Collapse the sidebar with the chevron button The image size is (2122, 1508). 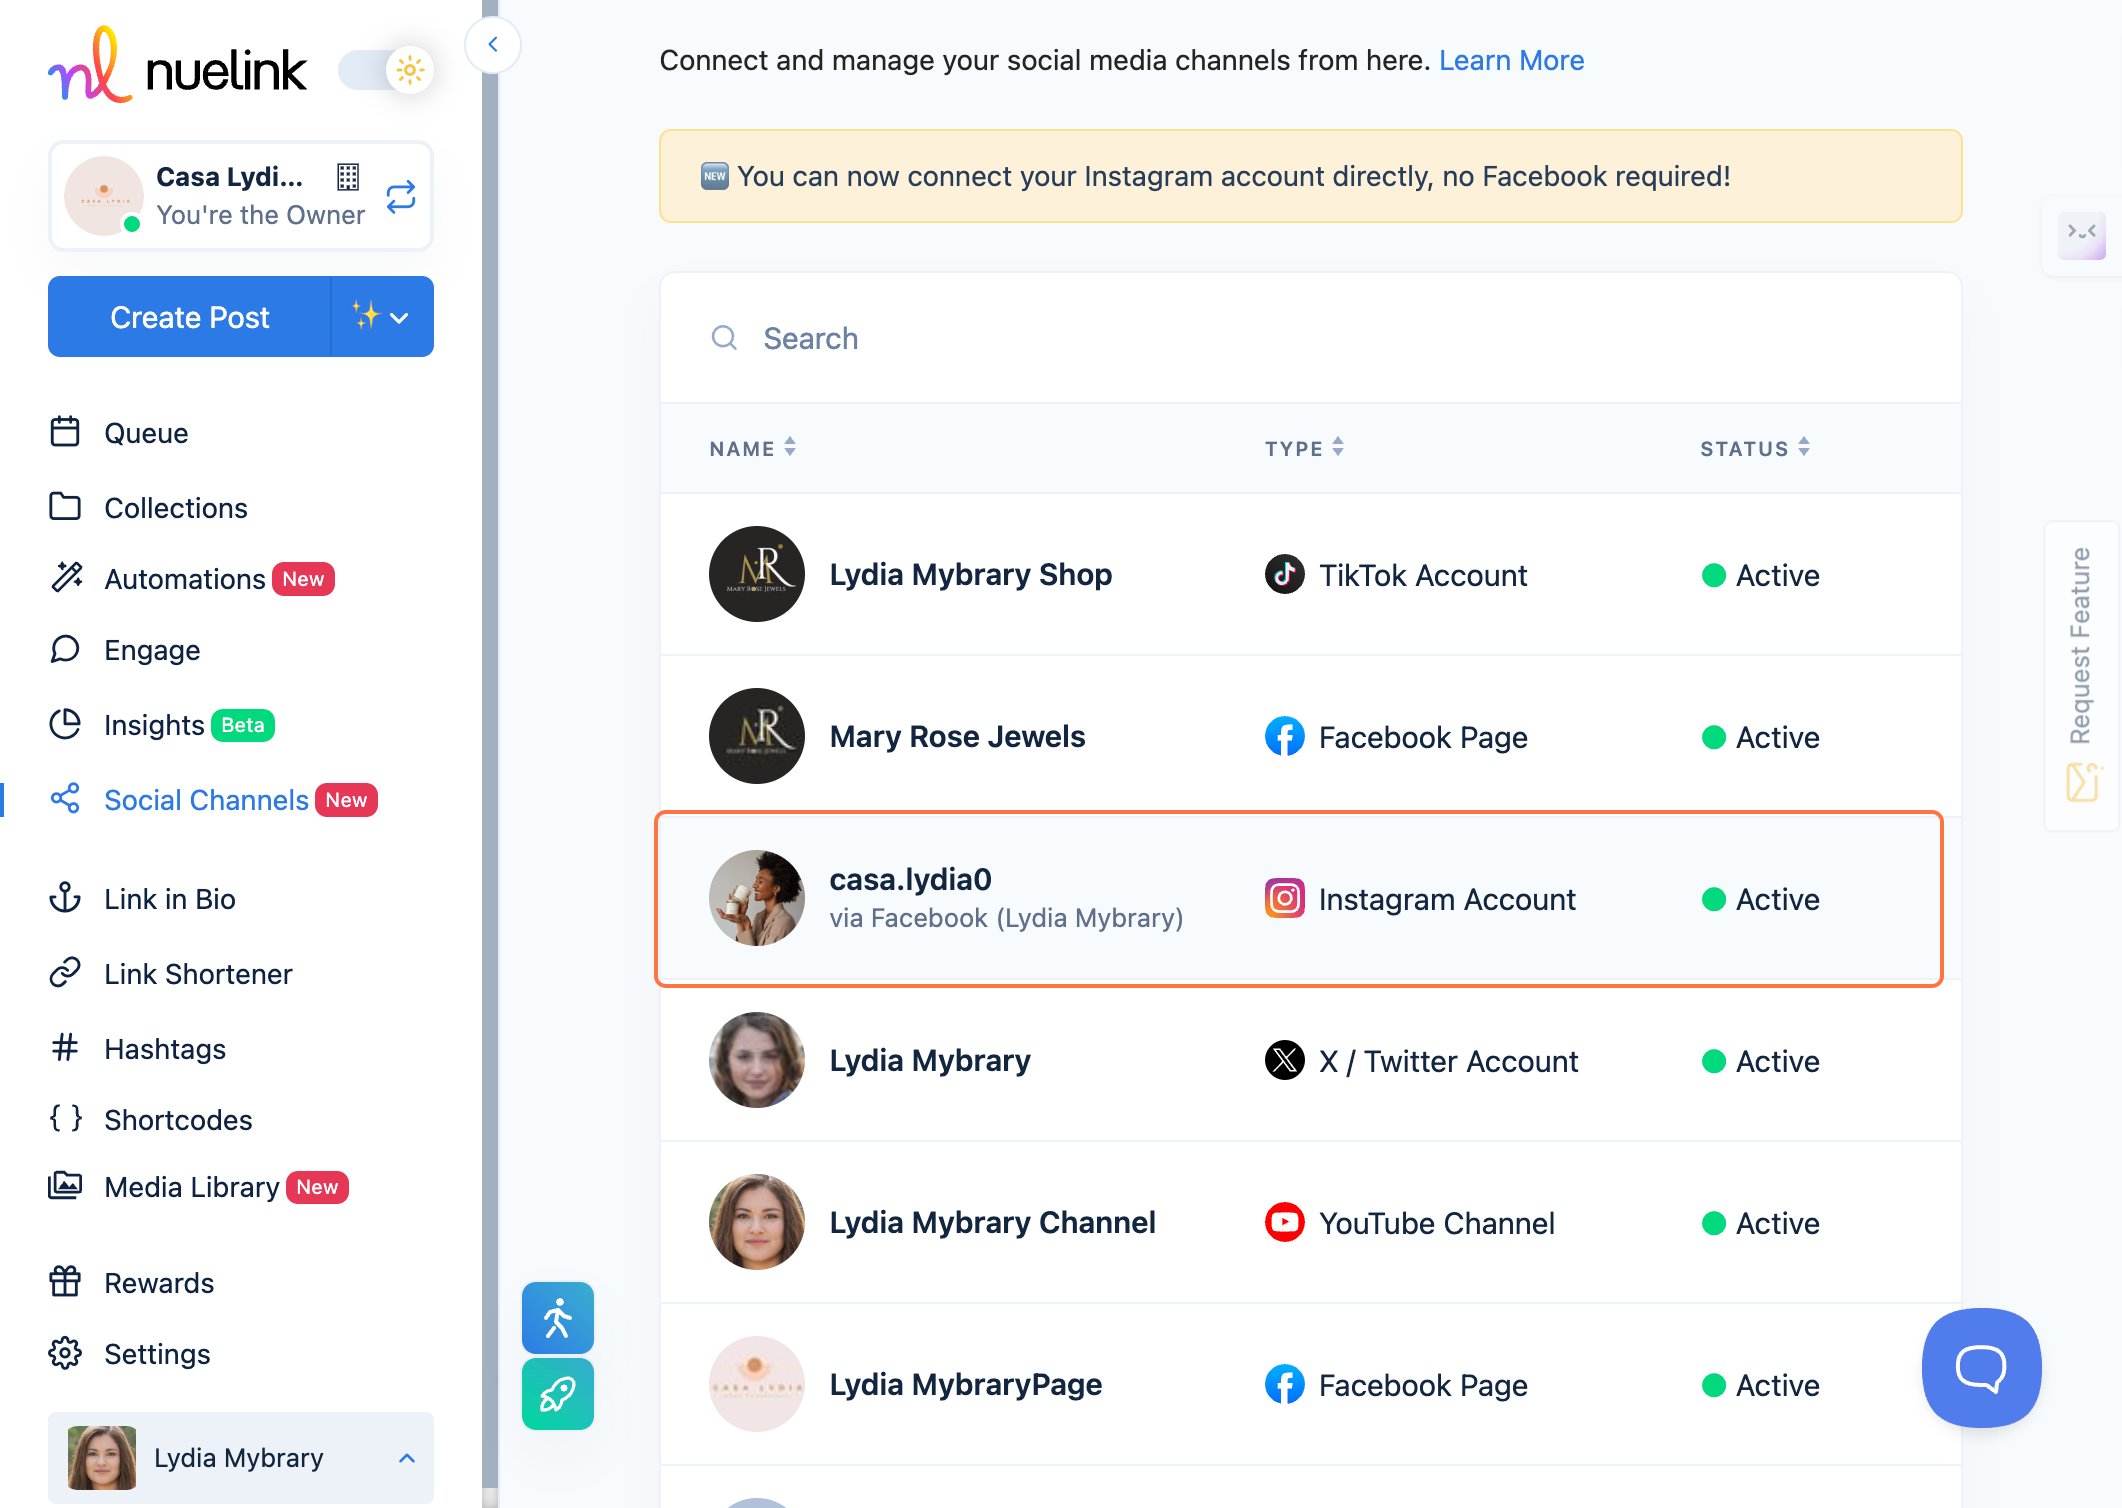pos(493,44)
